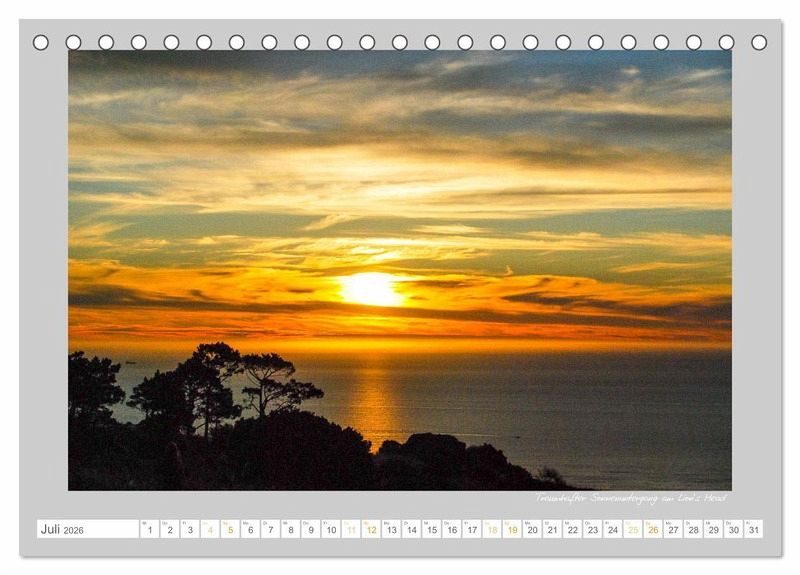Pick Sunday 12 in the date strip

coord(371,529)
